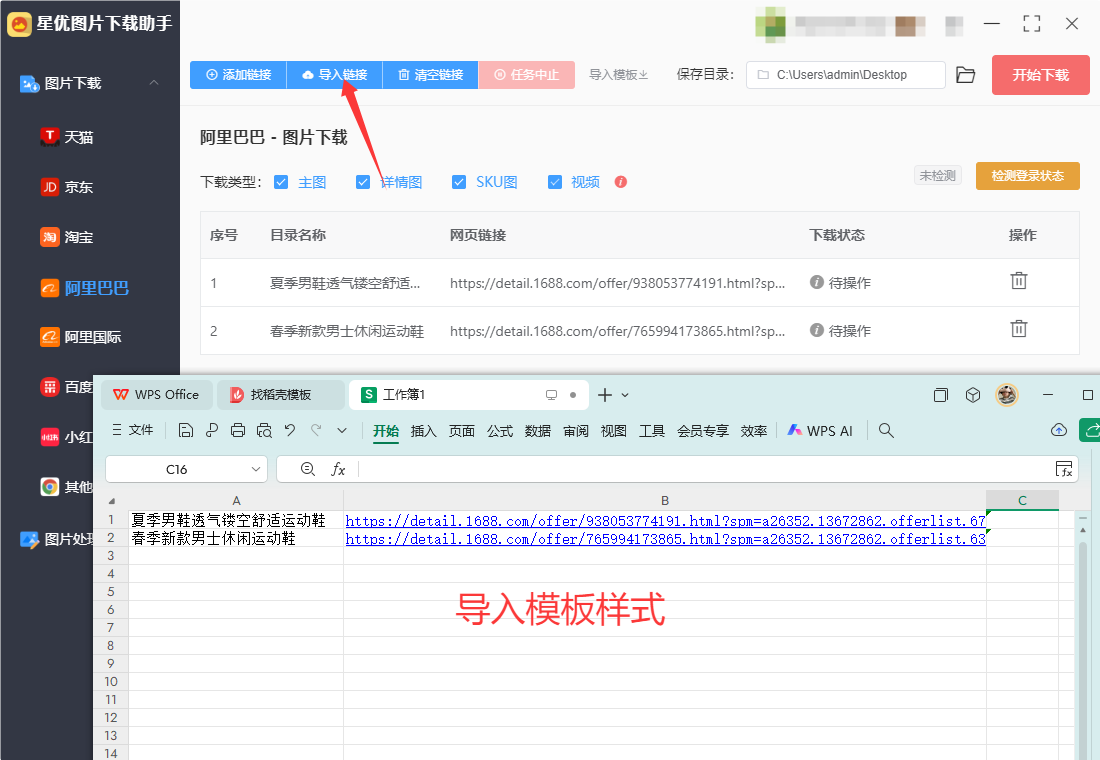1100x760 pixels.
Task: Browse for save folder with folder icon
Action: (x=966, y=74)
